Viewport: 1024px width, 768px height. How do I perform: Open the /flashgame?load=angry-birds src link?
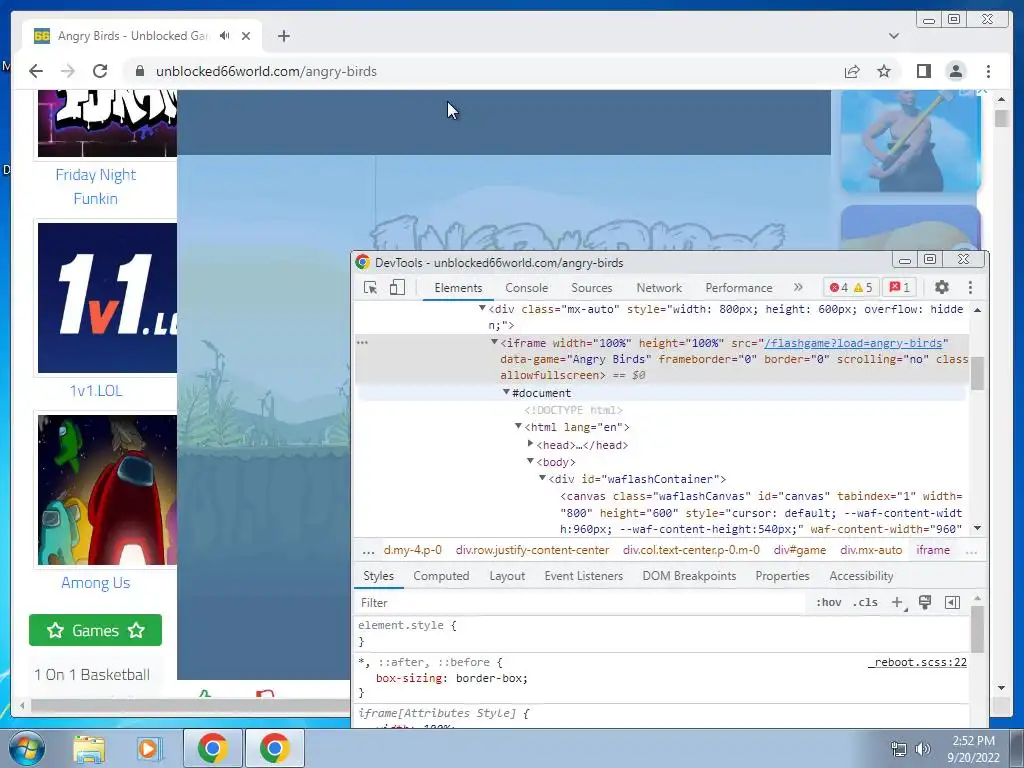point(854,343)
